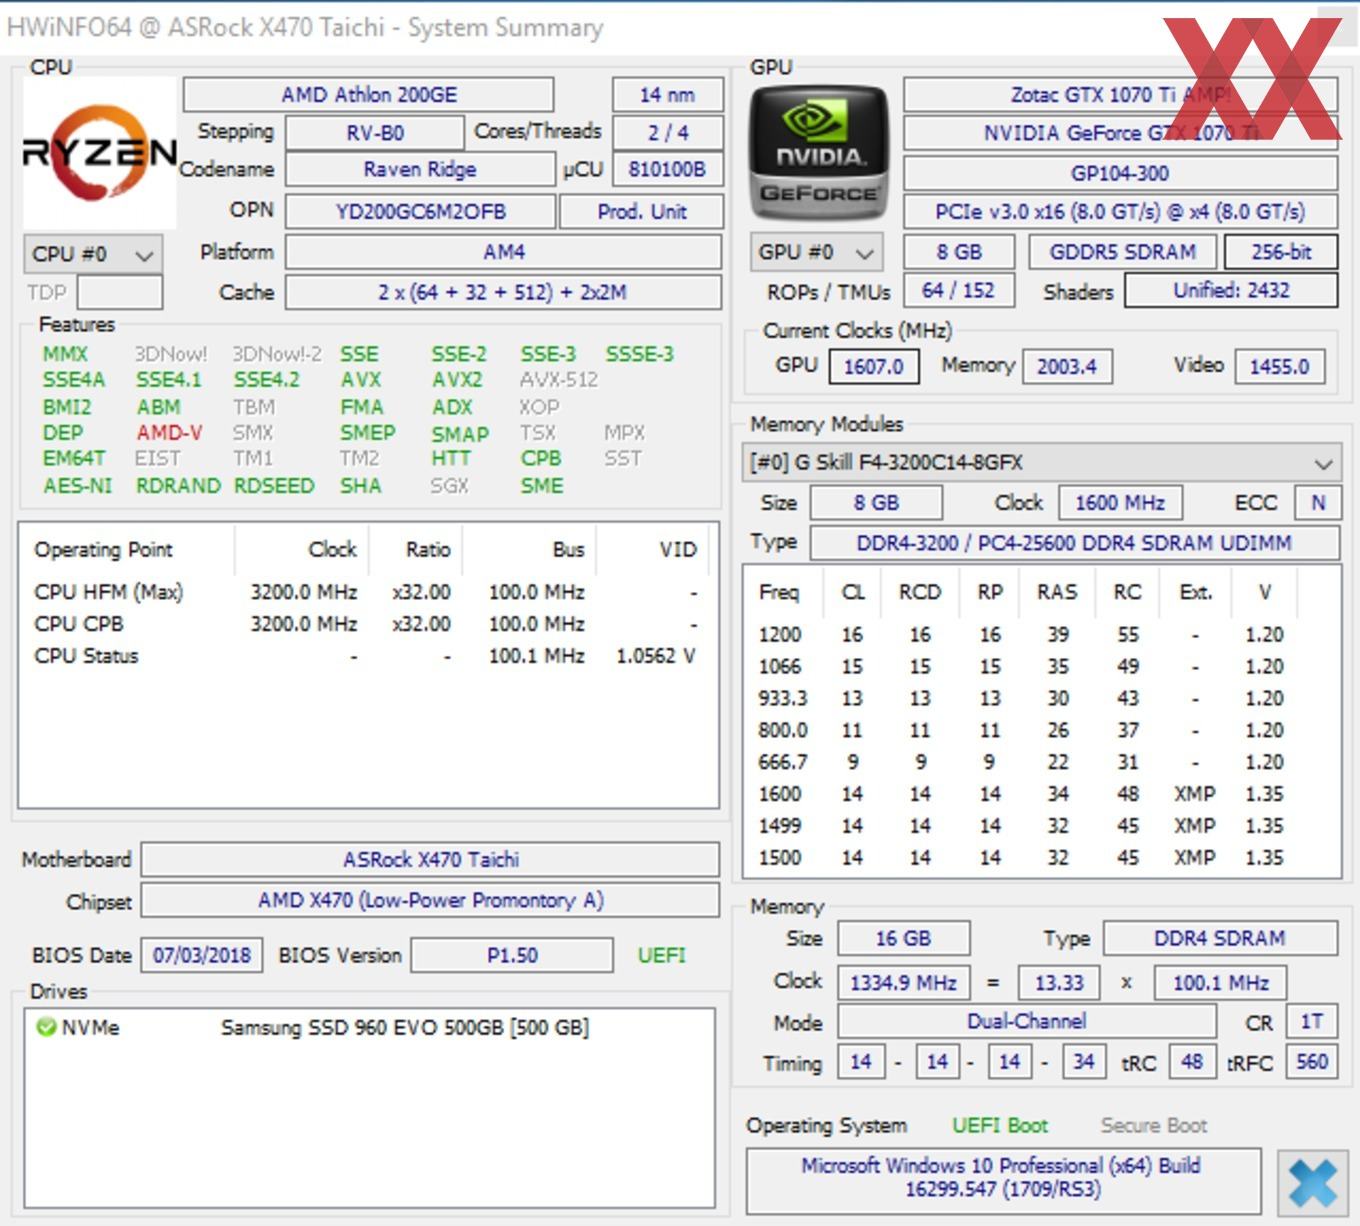The image size is (1360, 1226).
Task: Click the ASRock X470 Taichi motherboard field
Action: tap(431, 860)
